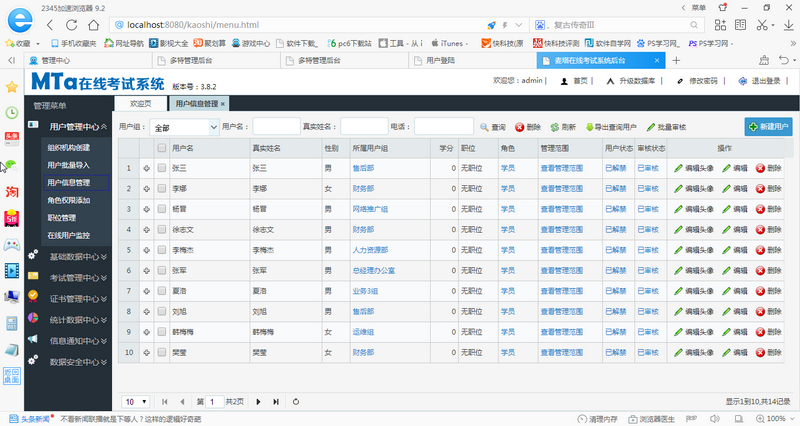Close the 用户信息管理 tab
This screenshot has height=426, width=800.
click(222, 104)
